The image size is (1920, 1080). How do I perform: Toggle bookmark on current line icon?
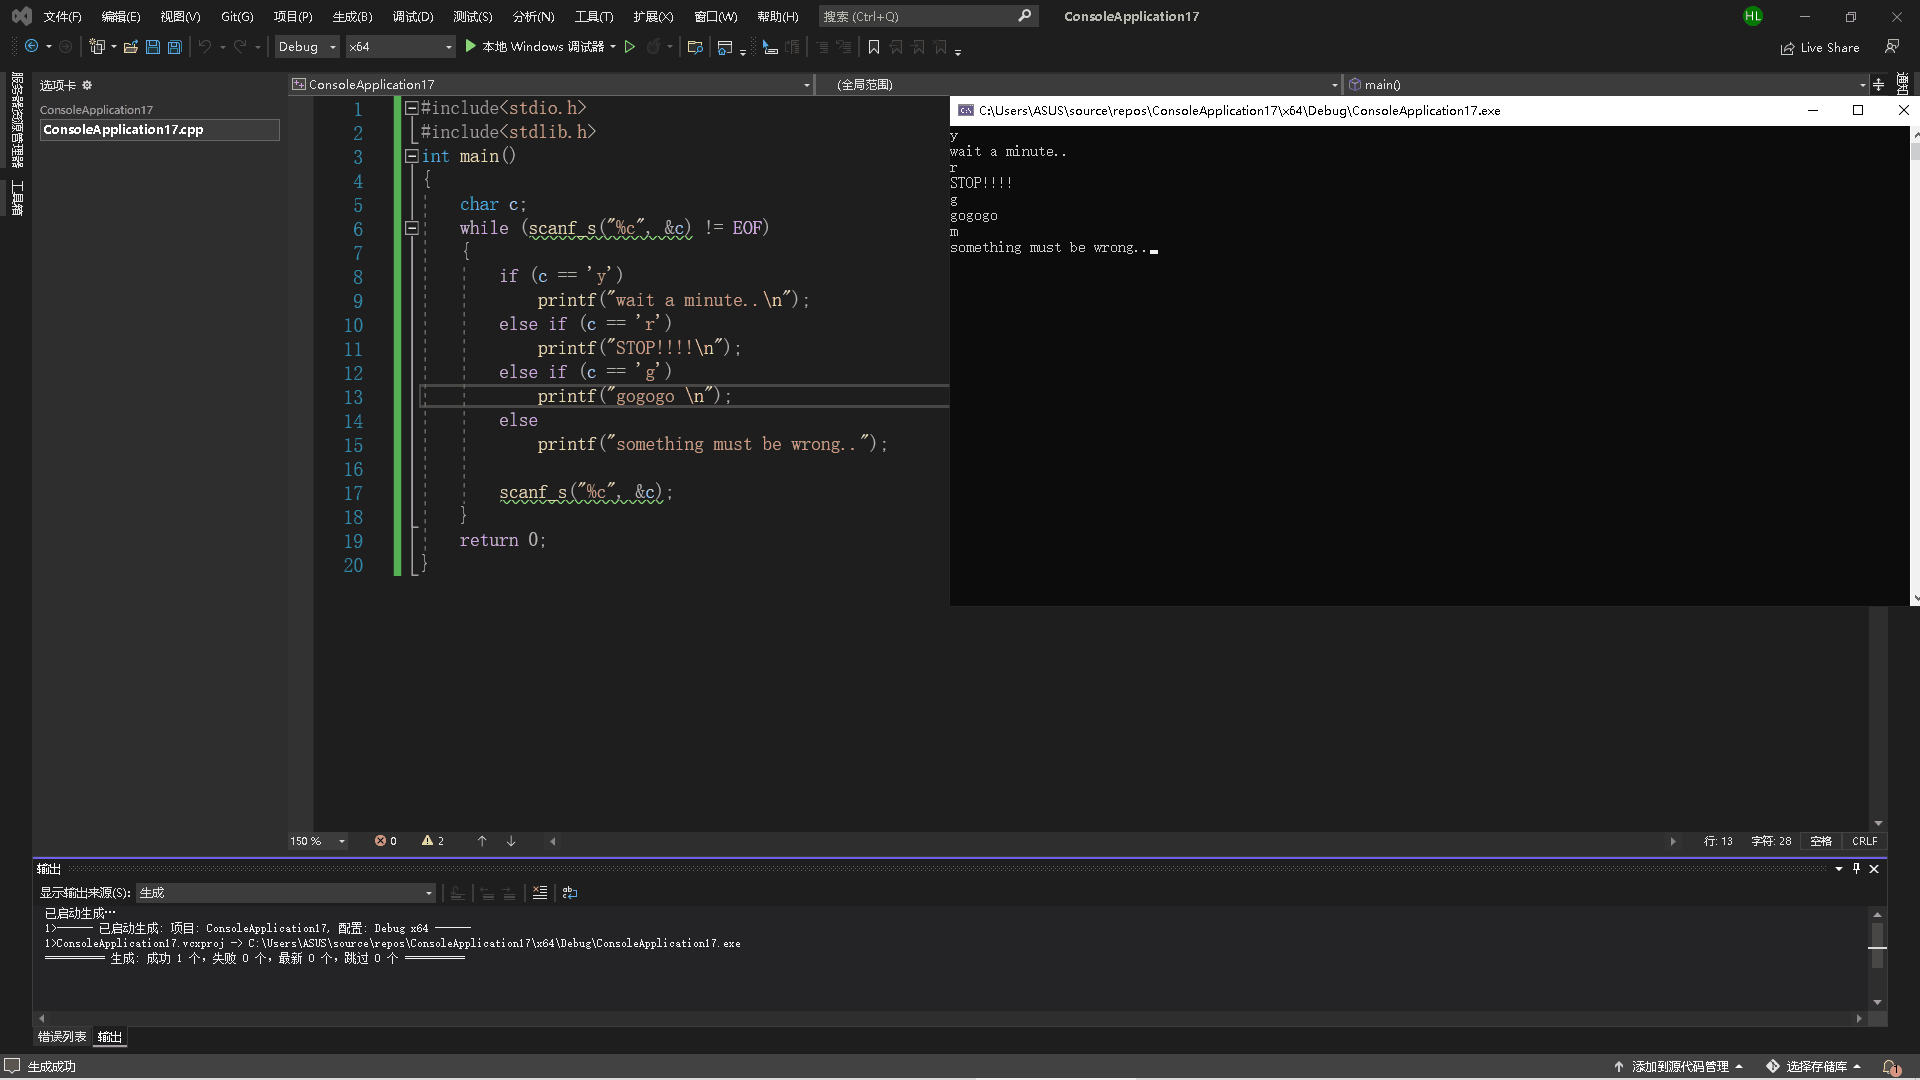874,47
